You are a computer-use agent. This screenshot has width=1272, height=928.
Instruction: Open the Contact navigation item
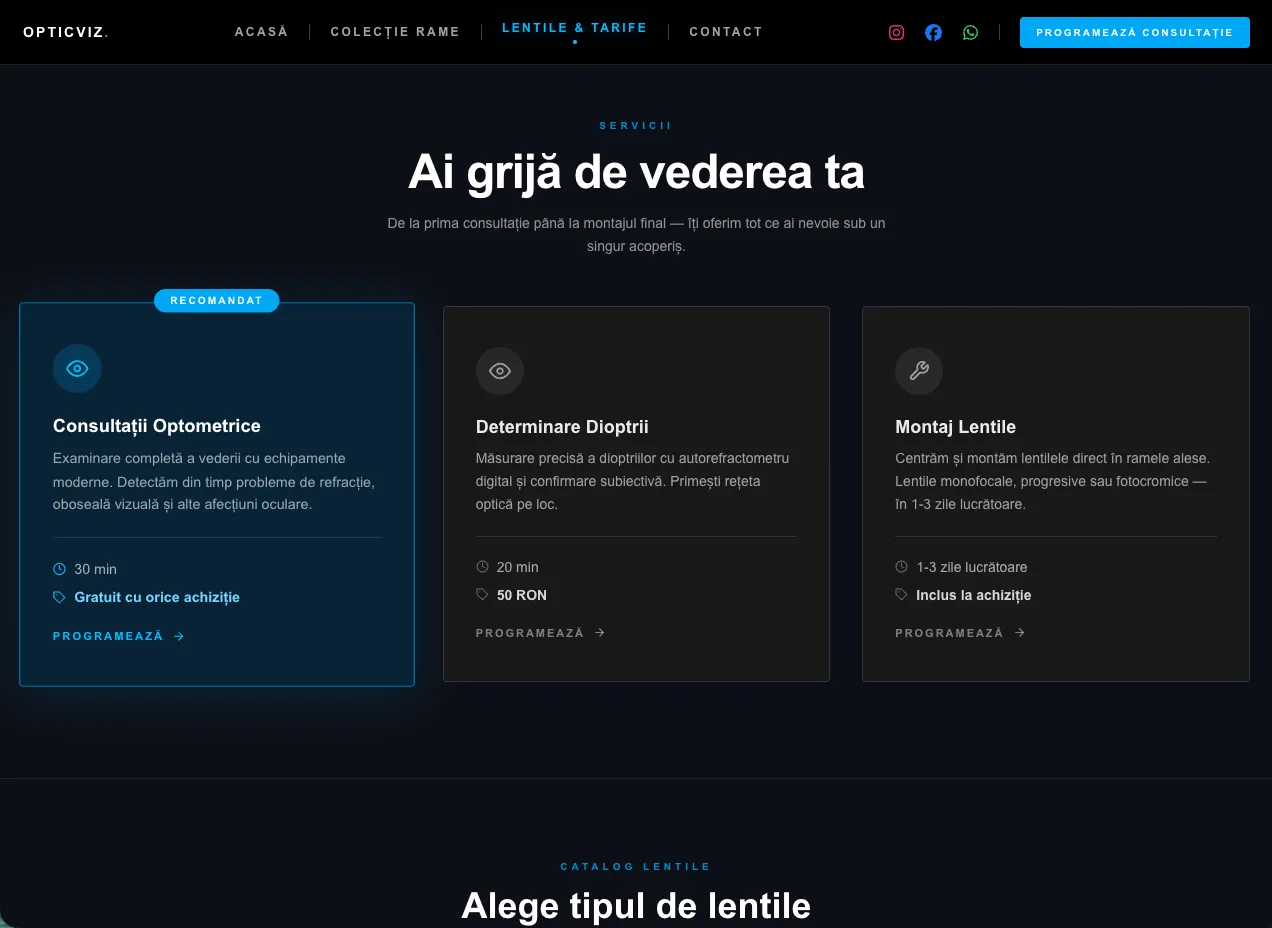[726, 32]
